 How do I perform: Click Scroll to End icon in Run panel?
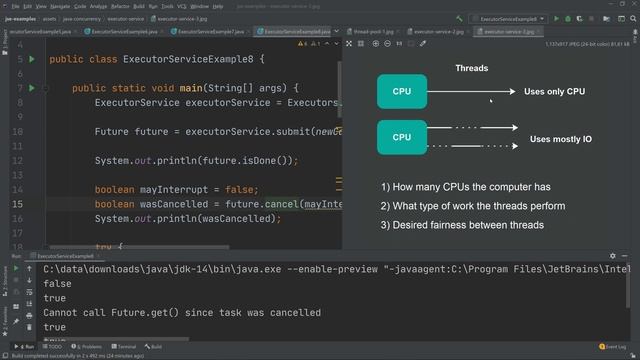coord(29,304)
